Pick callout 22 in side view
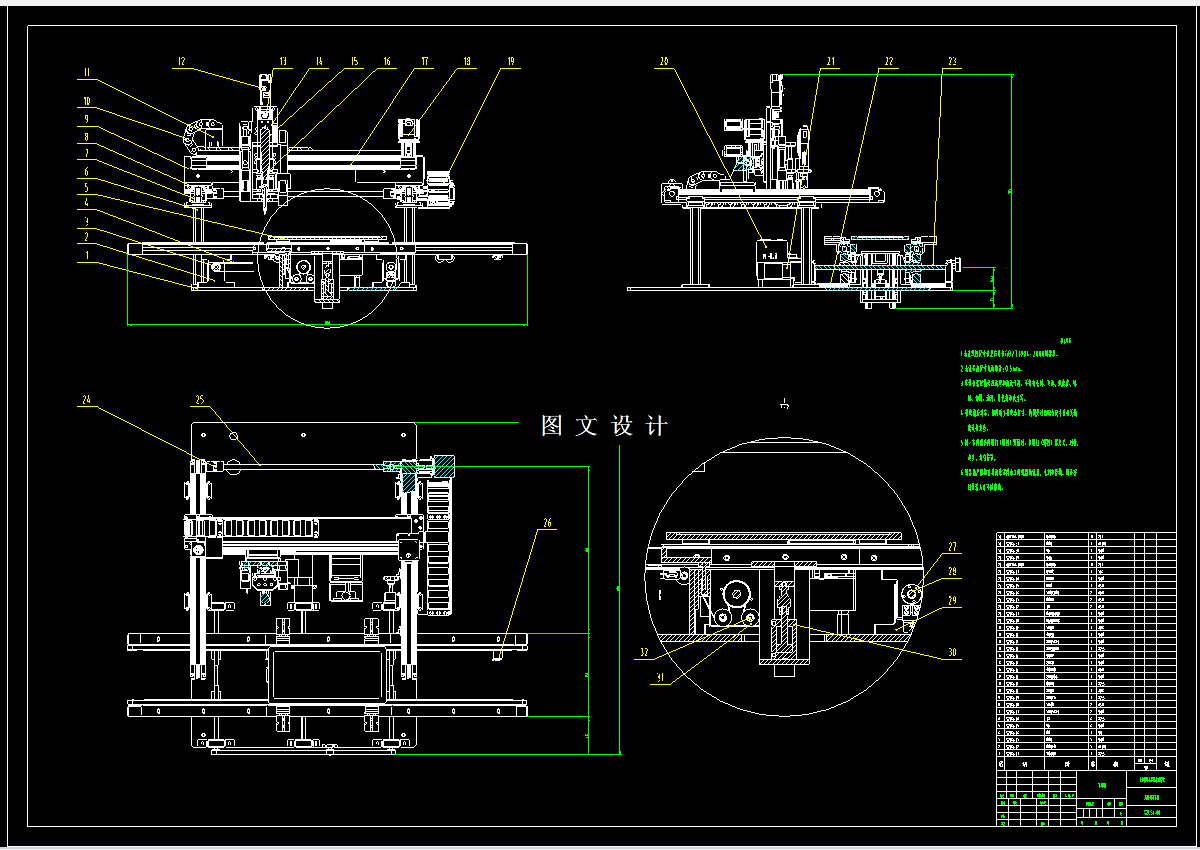1200x850 pixels. [x=888, y=61]
